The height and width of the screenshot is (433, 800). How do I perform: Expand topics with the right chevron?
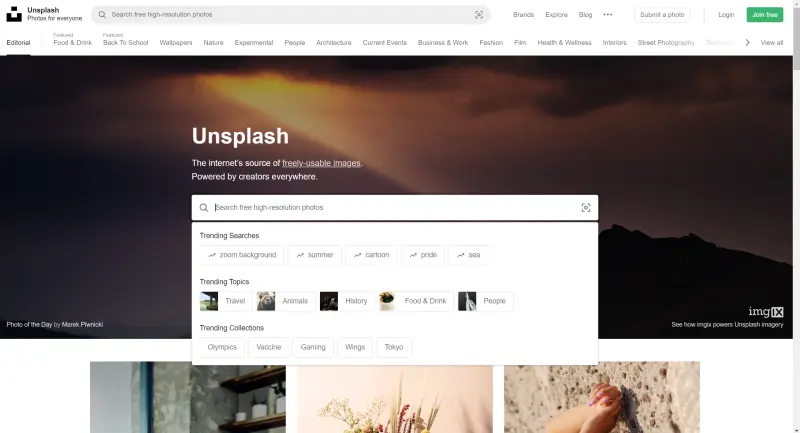tap(747, 43)
